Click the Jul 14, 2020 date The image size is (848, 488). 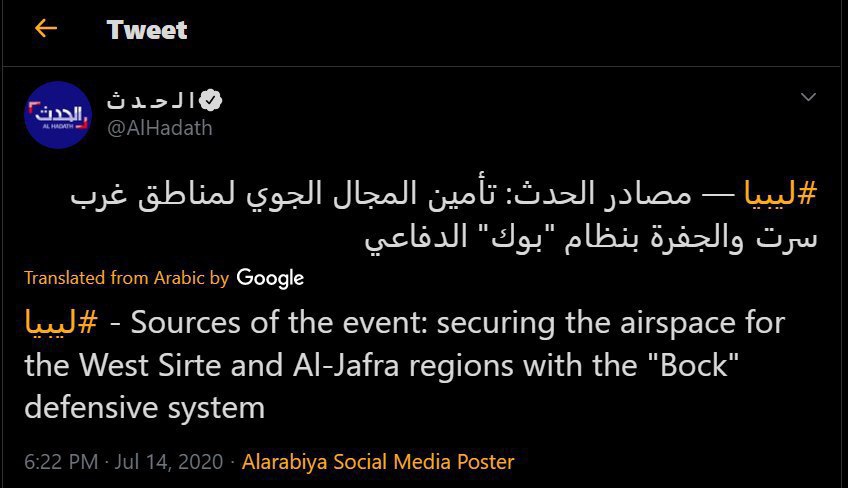[x=165, y=462]
